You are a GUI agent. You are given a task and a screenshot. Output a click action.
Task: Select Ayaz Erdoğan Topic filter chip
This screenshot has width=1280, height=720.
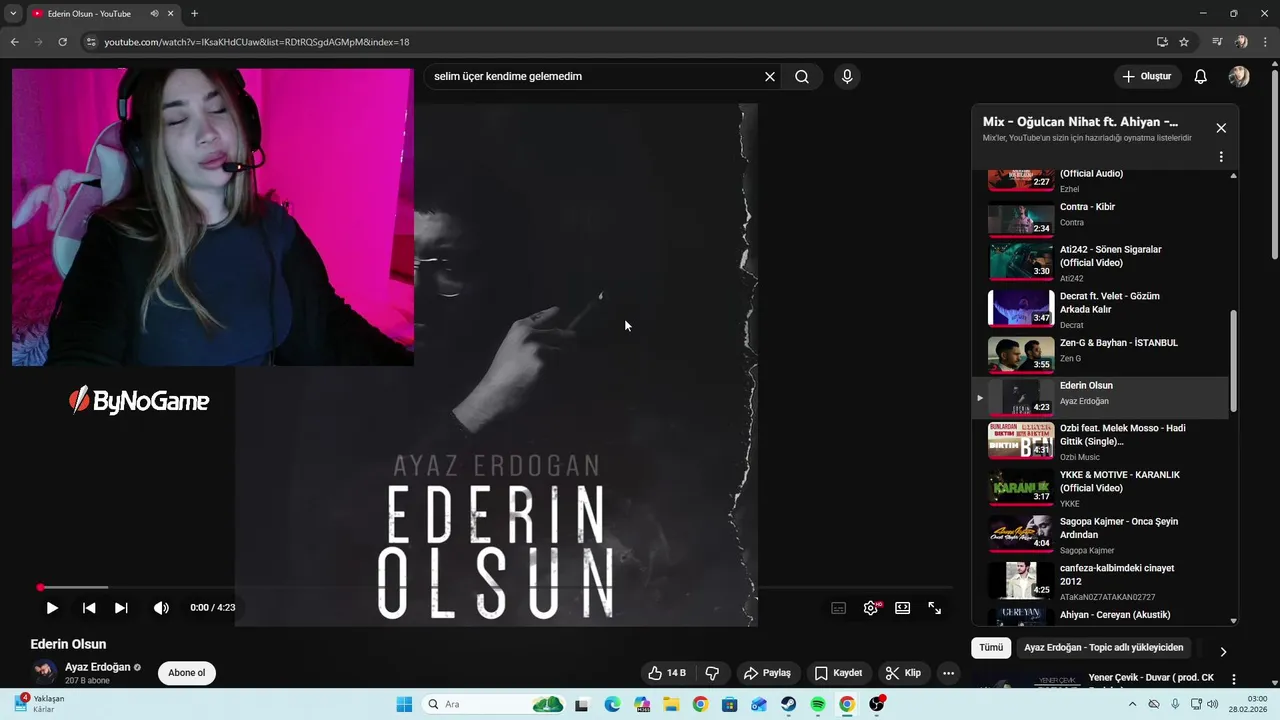[x=1104, y=647]
